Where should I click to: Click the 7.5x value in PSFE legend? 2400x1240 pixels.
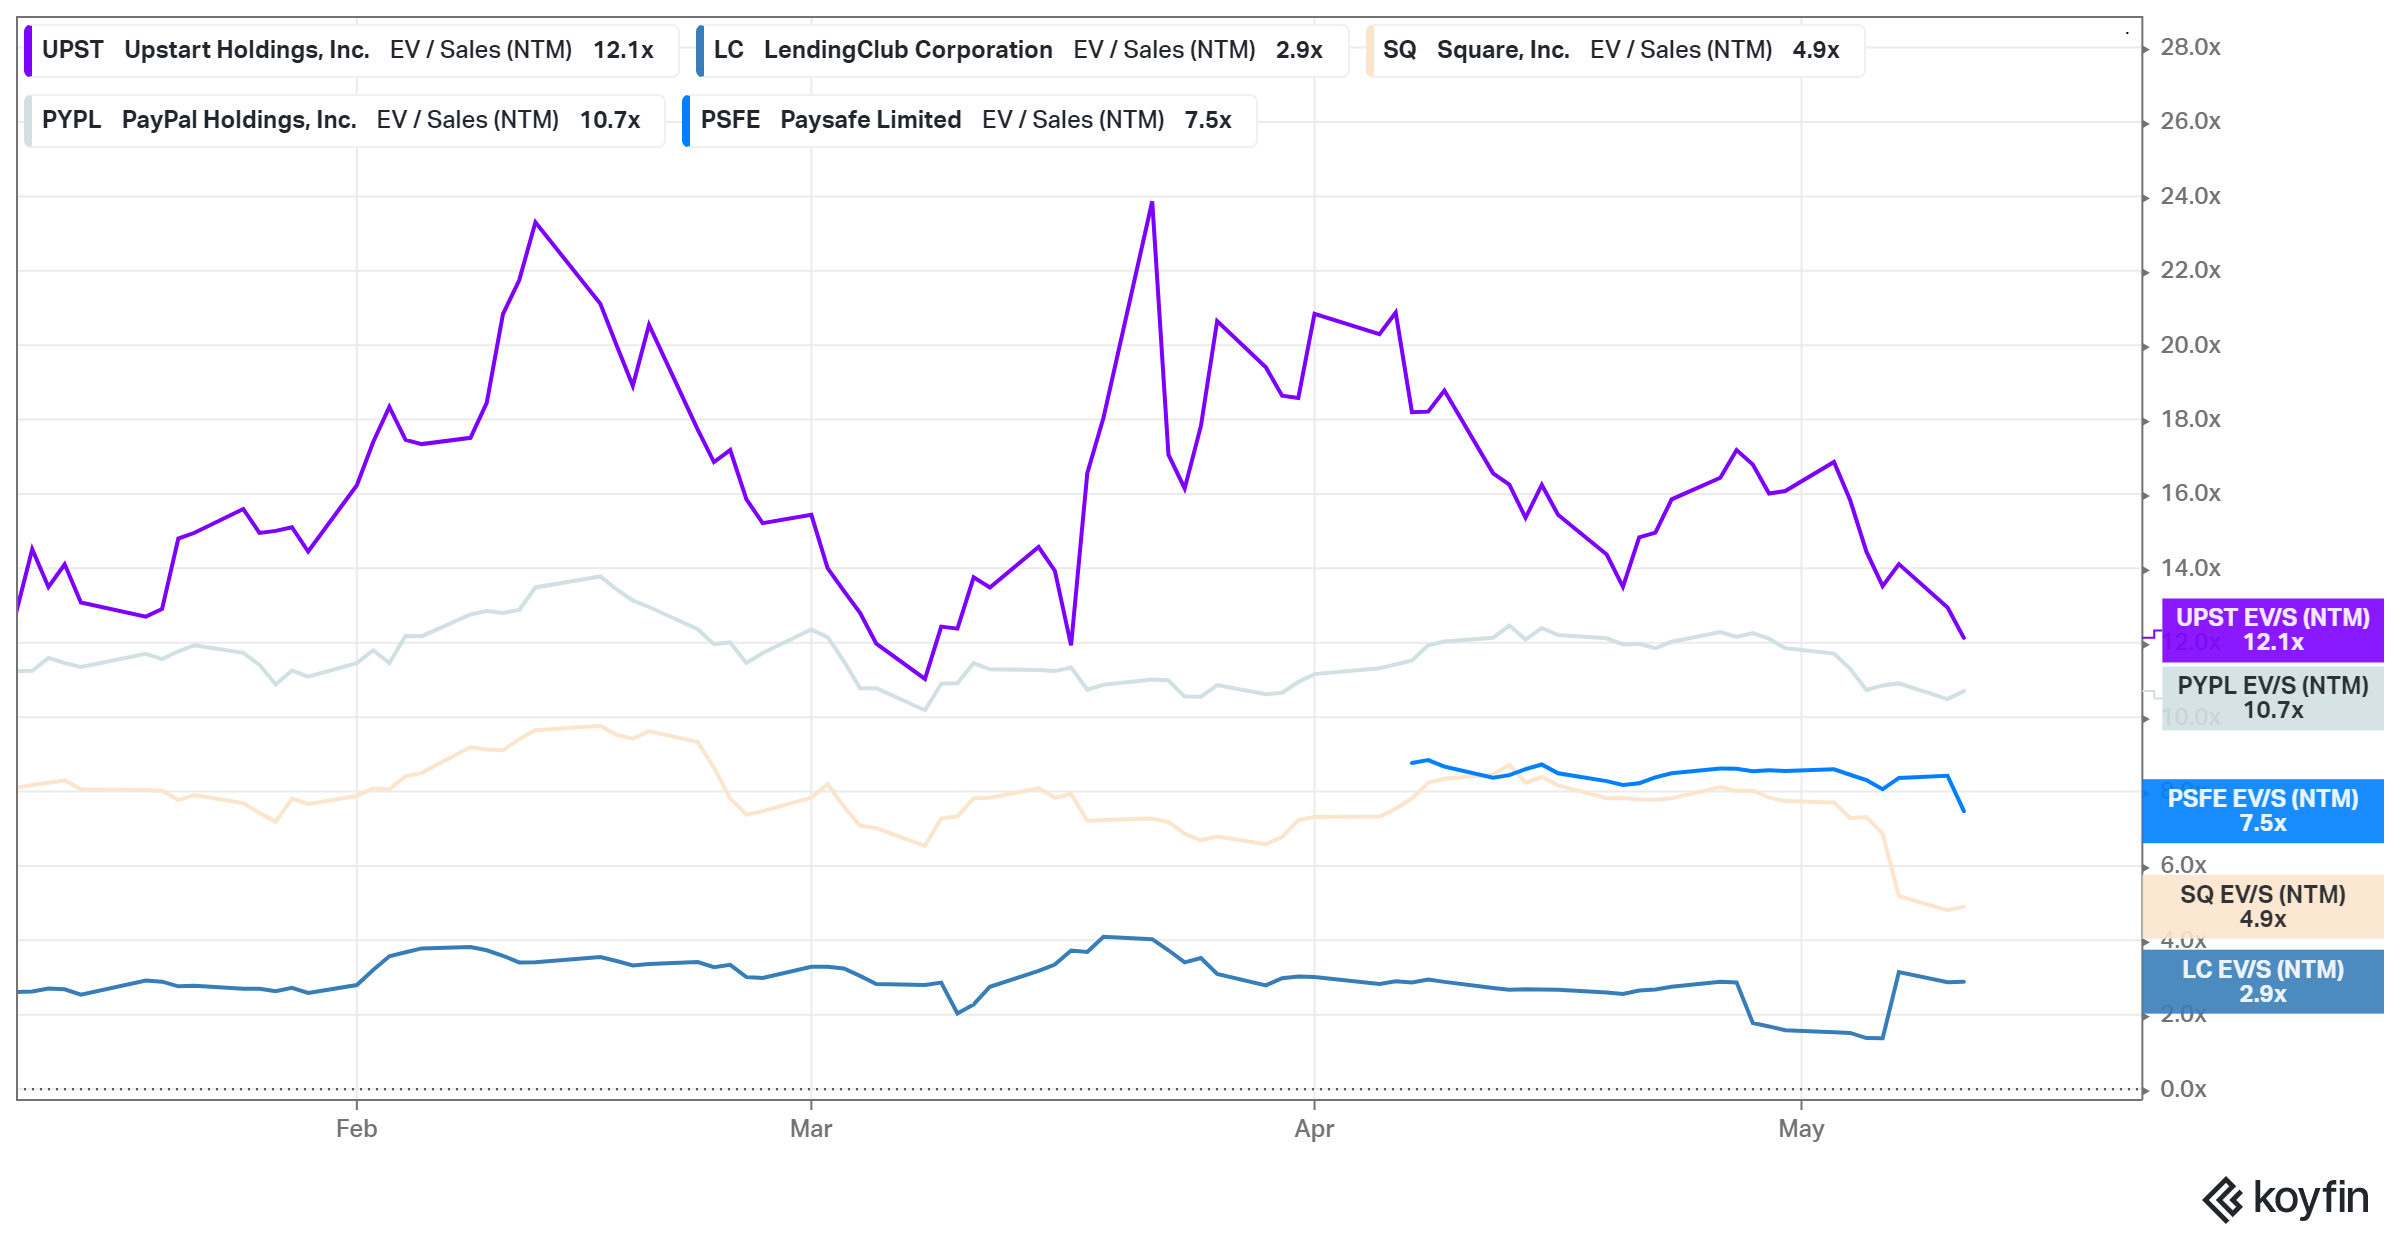pos(1208,121)
